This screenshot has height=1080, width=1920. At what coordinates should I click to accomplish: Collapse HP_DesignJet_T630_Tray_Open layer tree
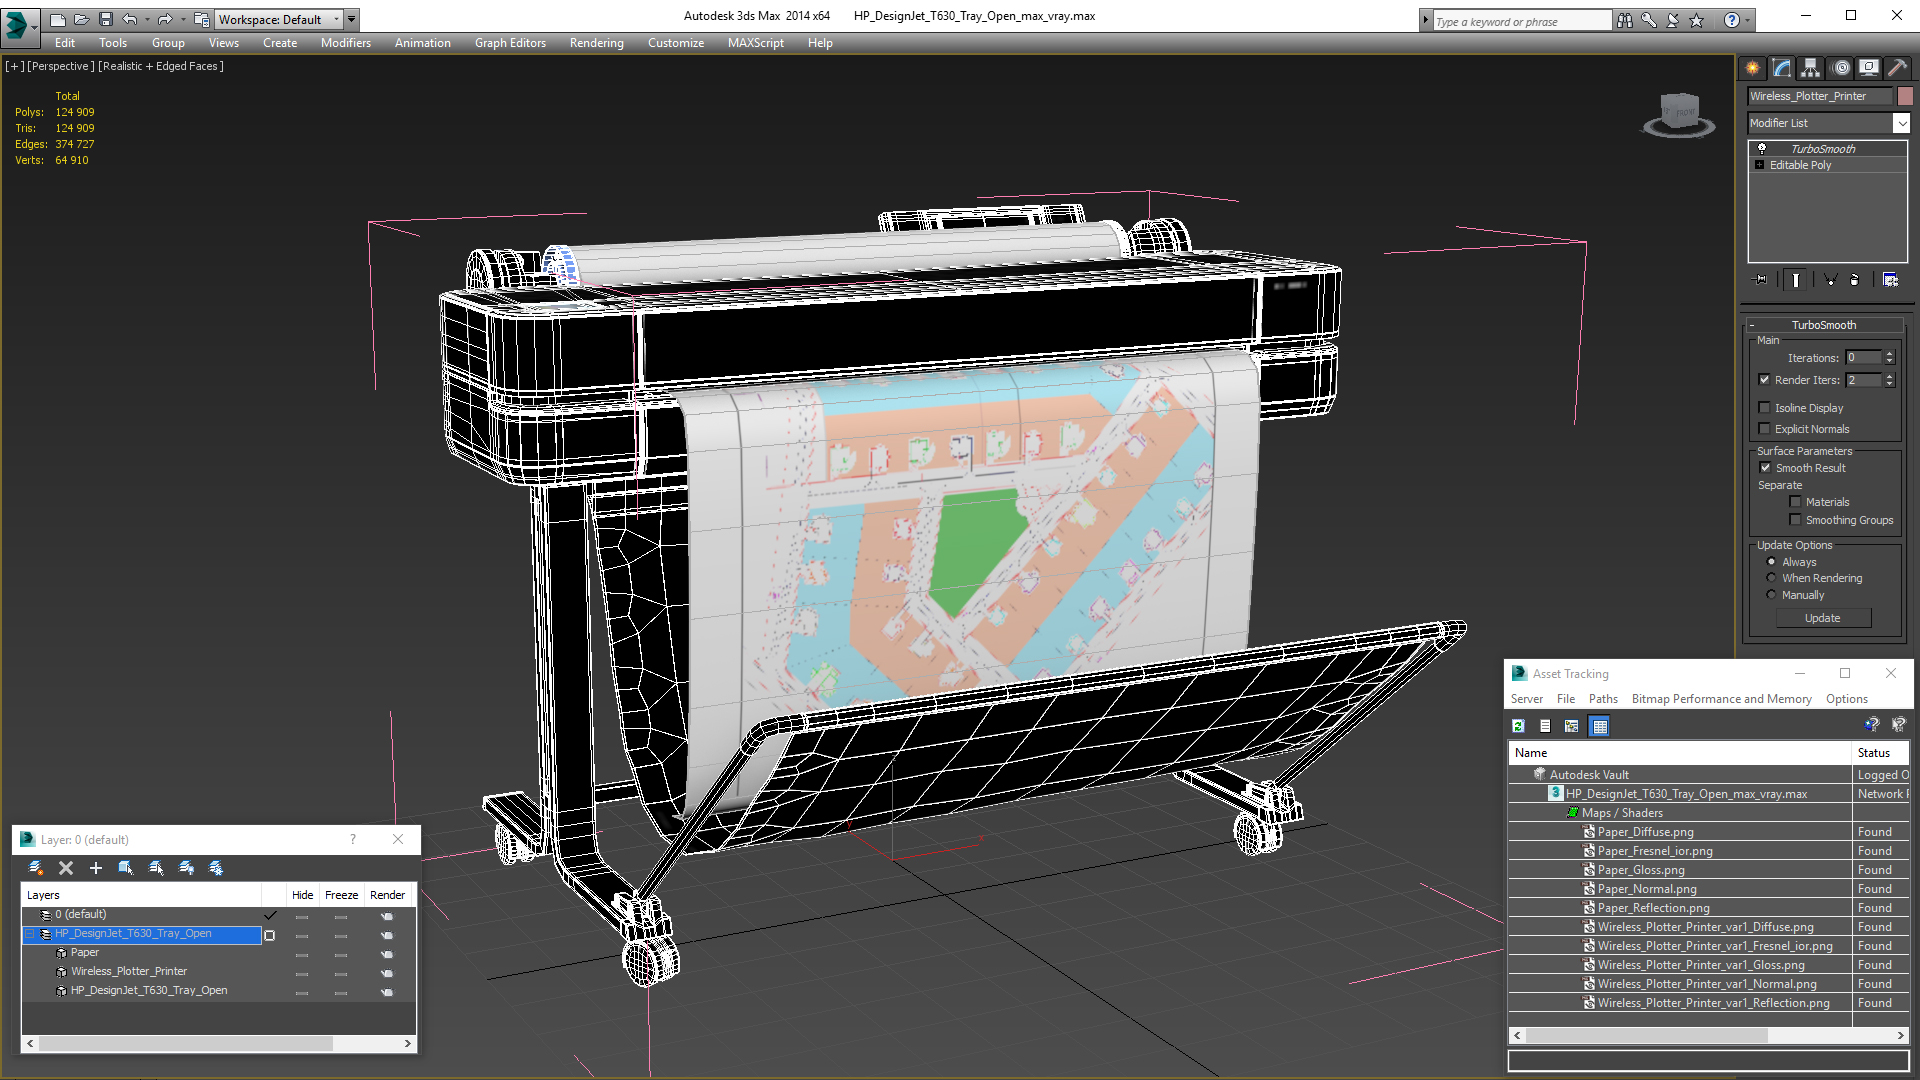tap(30, 934)
